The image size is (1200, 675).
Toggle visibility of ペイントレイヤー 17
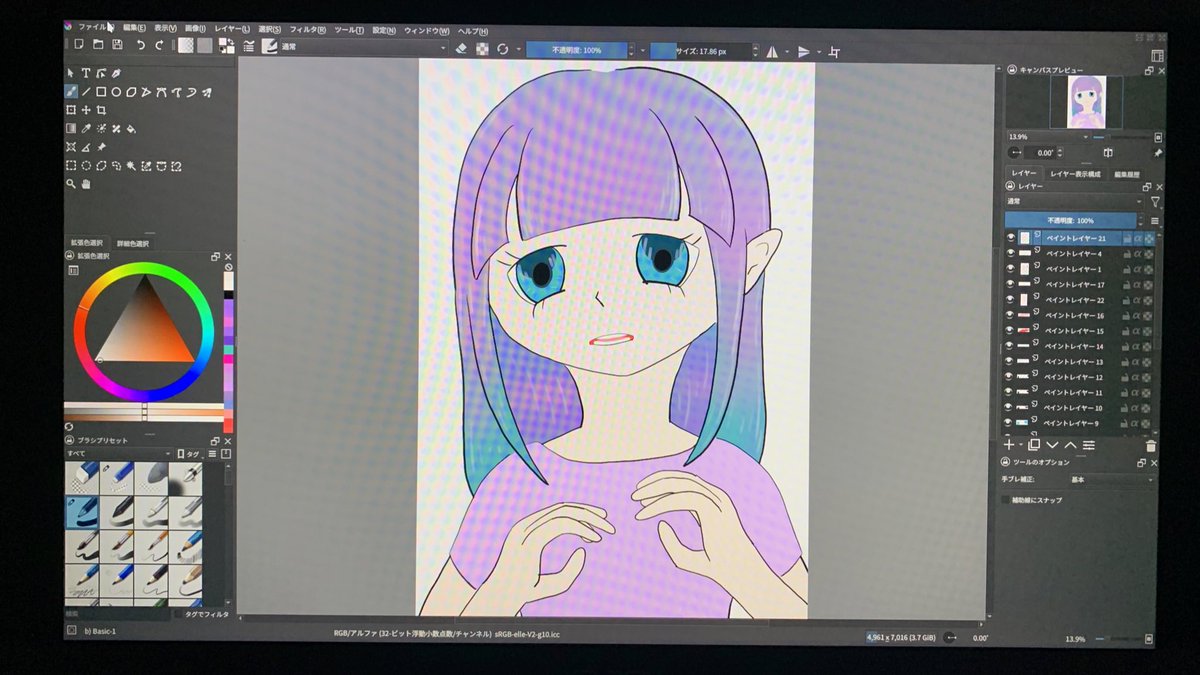(x=1011, y=284)
